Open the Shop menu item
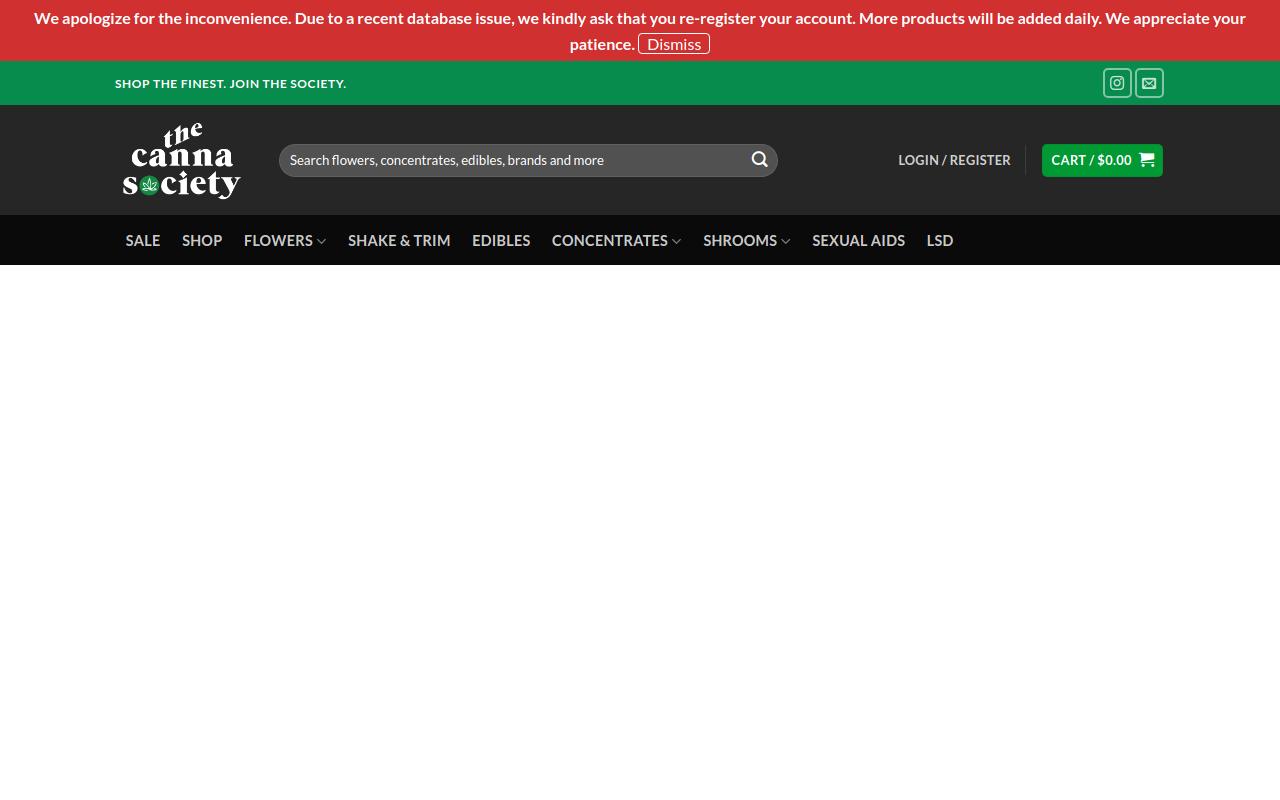Image resolution: width=1280 pixels, height=800 pixels. [202, 240]
